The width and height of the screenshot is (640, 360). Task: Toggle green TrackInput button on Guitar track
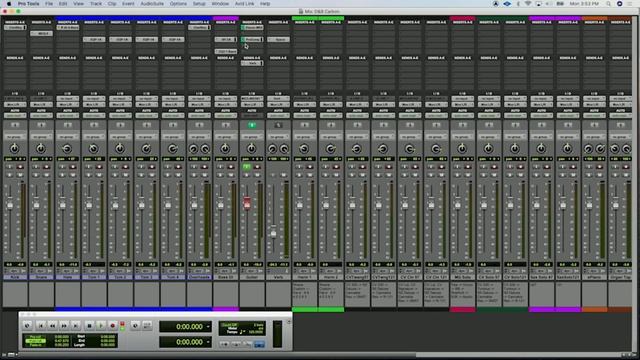(246, 167)
